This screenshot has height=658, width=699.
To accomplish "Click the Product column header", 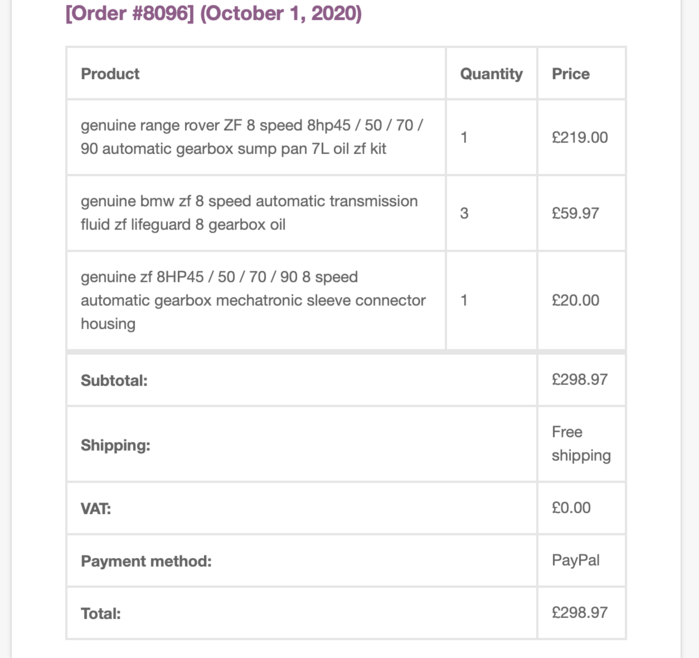I will tap(110, 74).
